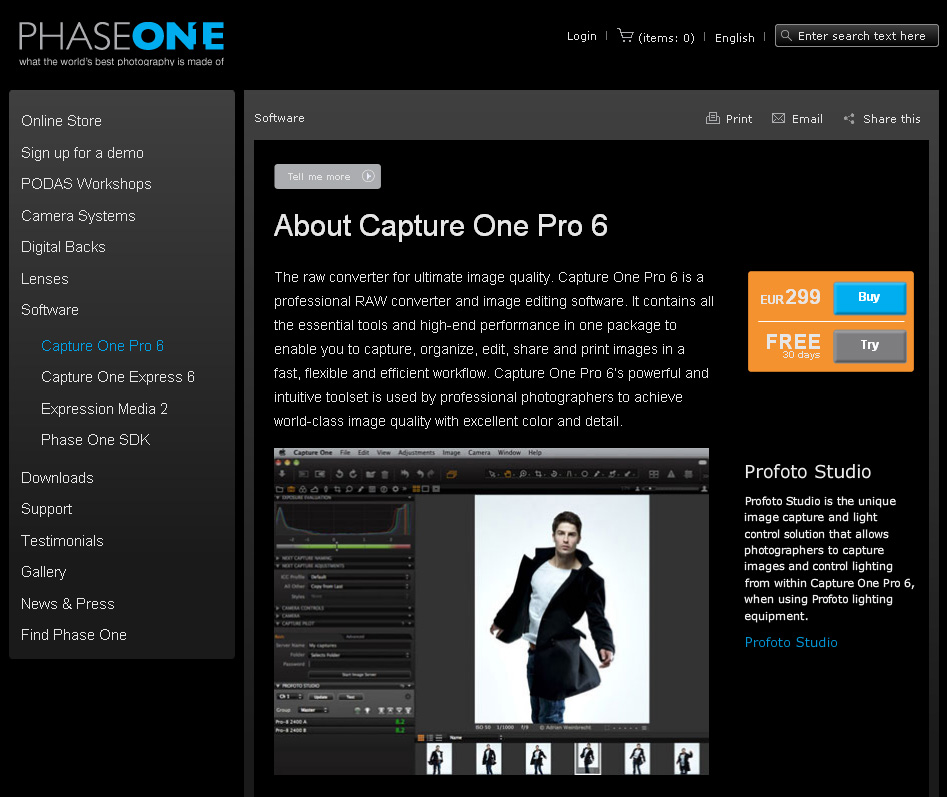947x797 pixels.
Task: Click the blue Buy button
Action: pos(869,298)
